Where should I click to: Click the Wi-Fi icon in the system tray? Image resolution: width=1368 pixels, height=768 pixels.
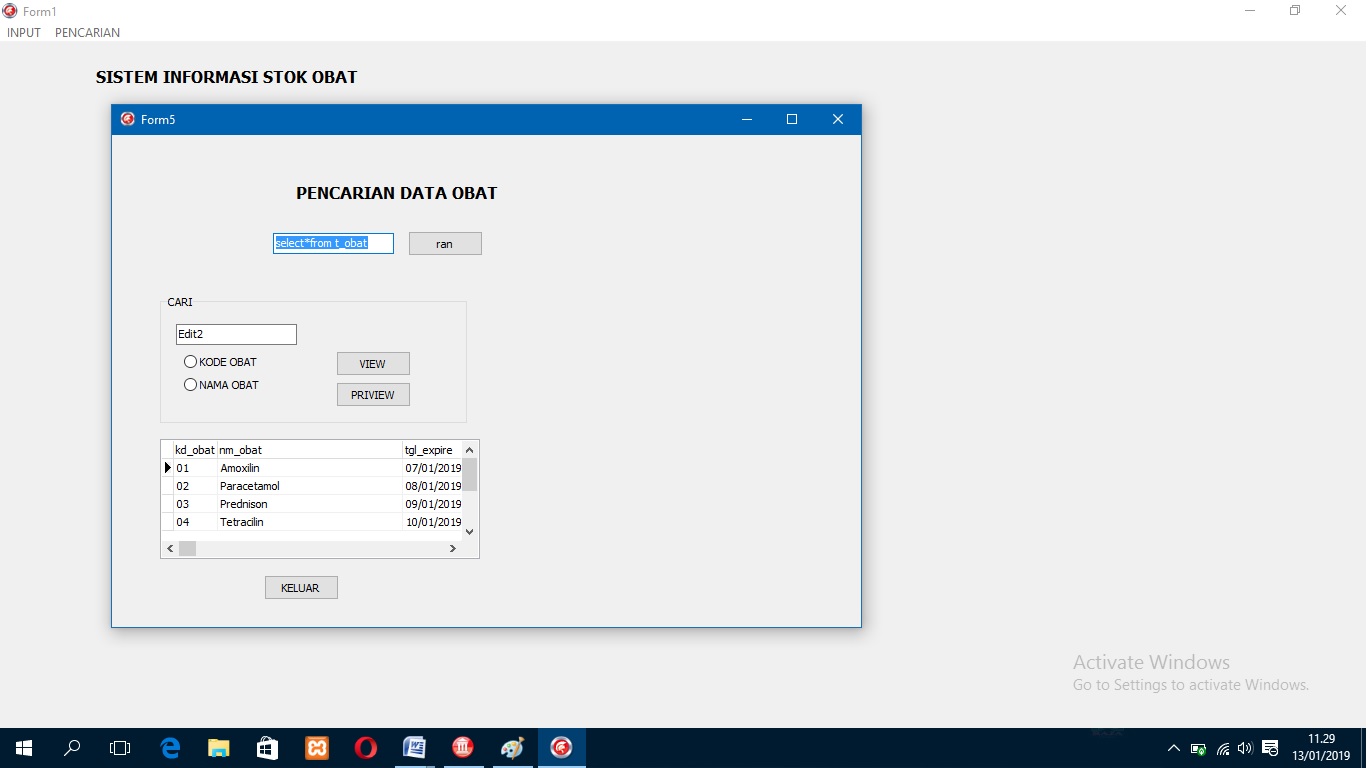1222,747
